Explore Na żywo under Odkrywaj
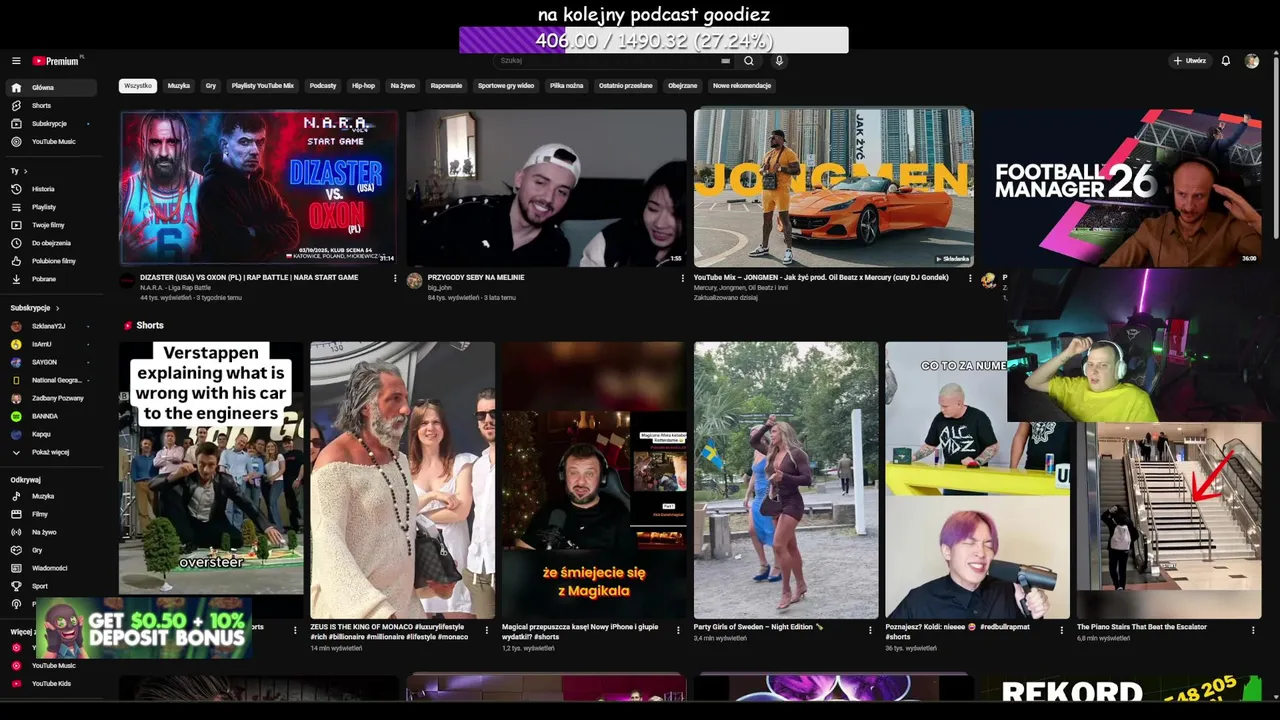 50,532
